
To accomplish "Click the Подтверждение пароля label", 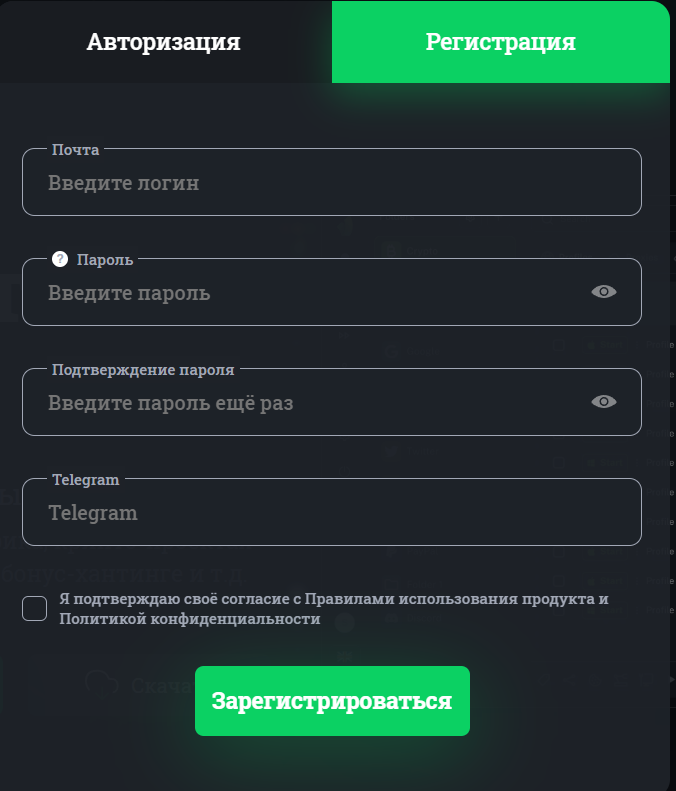I will 143,370.
